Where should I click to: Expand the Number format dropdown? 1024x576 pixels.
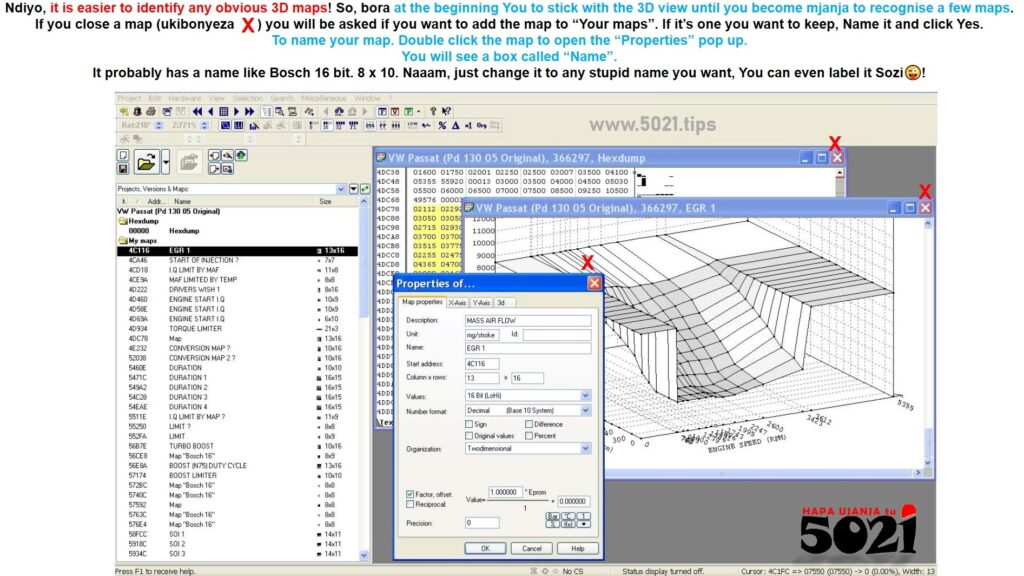pos(585,410)
